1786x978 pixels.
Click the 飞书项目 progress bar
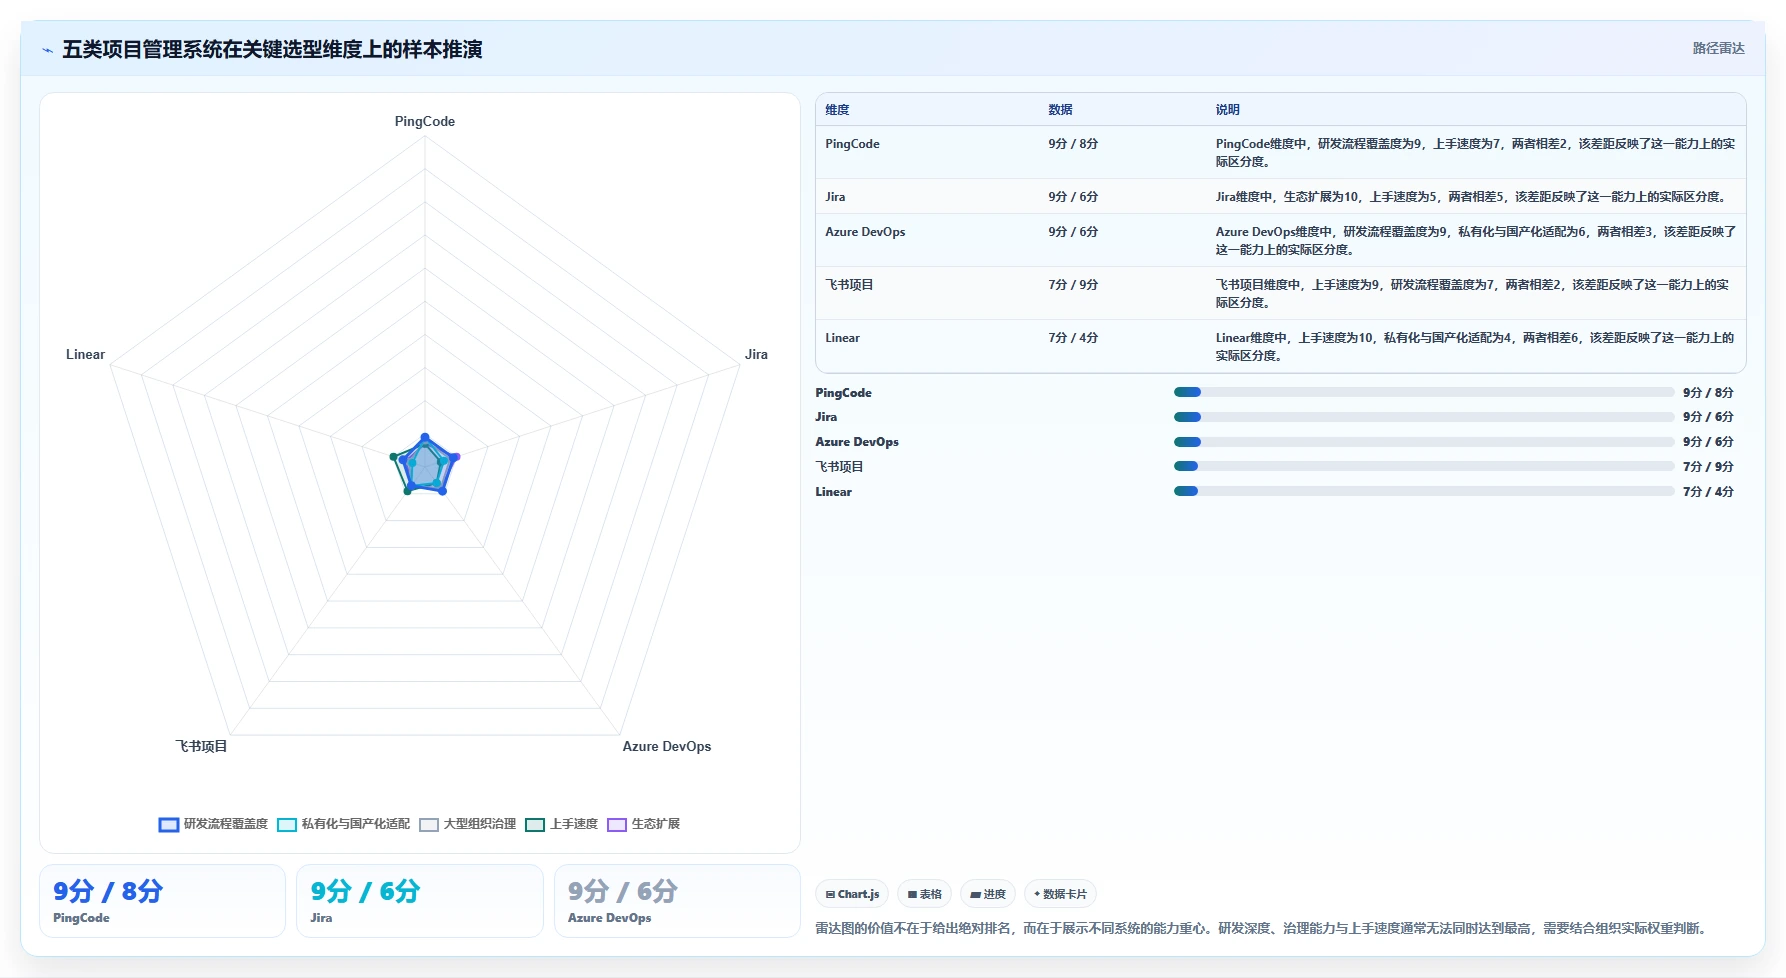(x=1424, y=466)
